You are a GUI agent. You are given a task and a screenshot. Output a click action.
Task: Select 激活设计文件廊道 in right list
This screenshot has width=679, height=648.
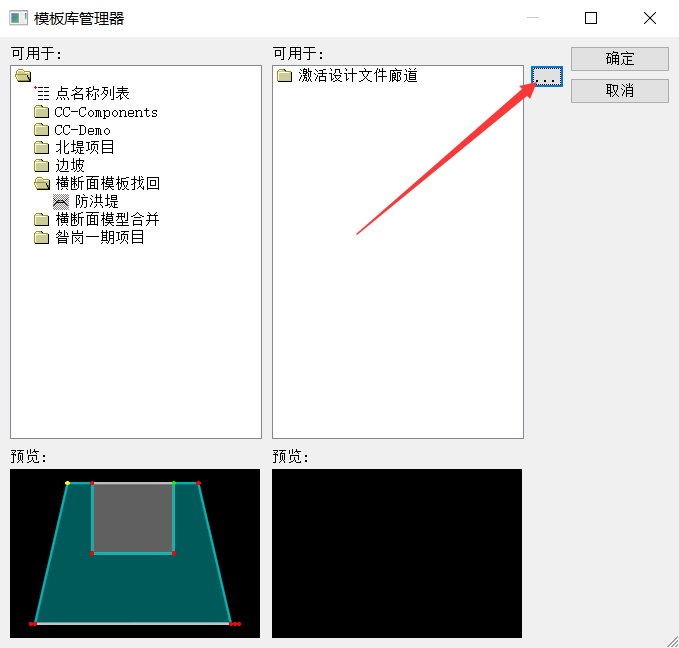click(x=357, y=76)
